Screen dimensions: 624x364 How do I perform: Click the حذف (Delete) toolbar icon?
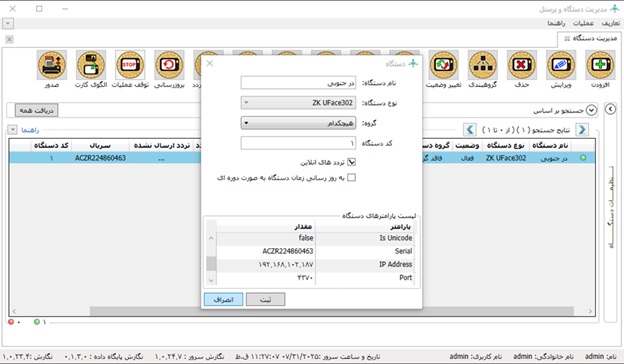pos(522,65)
